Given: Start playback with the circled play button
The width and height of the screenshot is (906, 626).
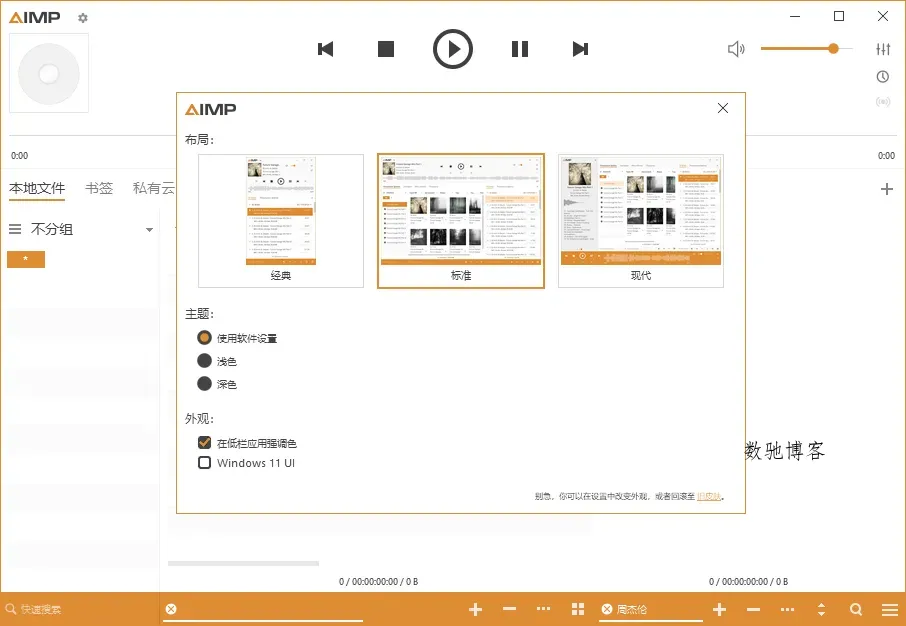Looking at the screenshot, I should point(453,49).
